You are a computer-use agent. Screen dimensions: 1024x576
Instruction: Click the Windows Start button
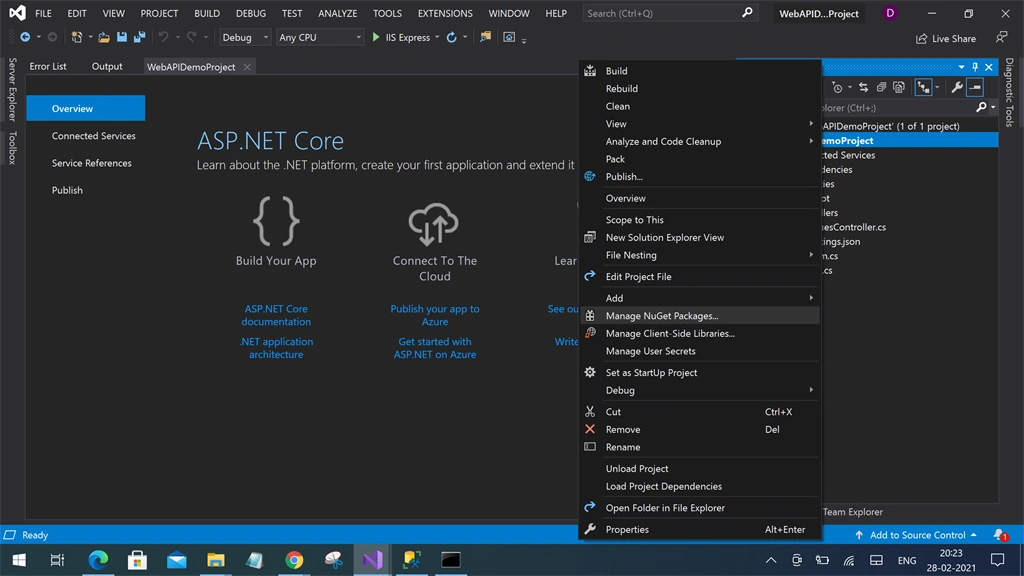pos(19,560)
